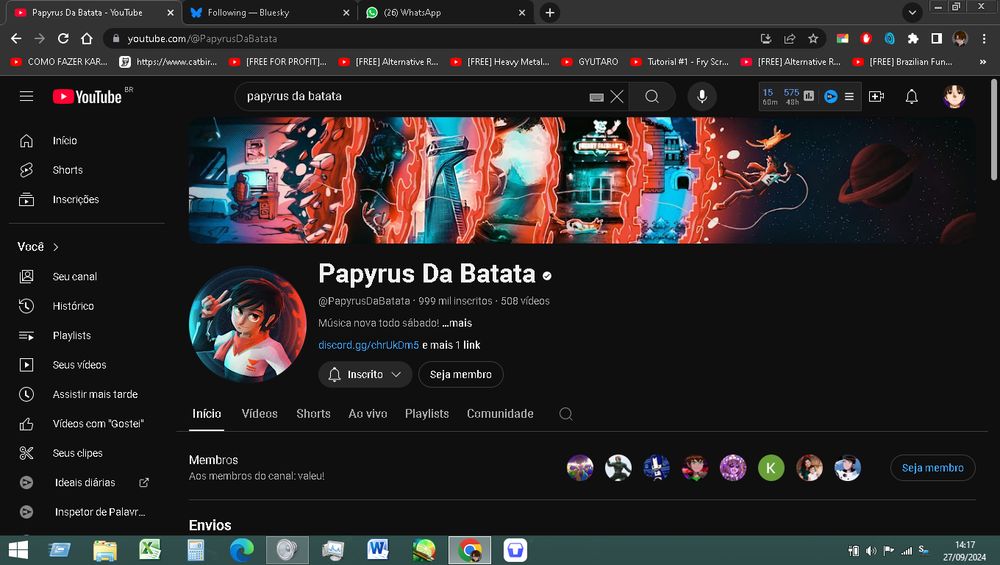Open the discord.gg/chrUkDm5 link
Image resolution: width=1000 pixels, height=565 pixels.
click(x=369, y=345)
